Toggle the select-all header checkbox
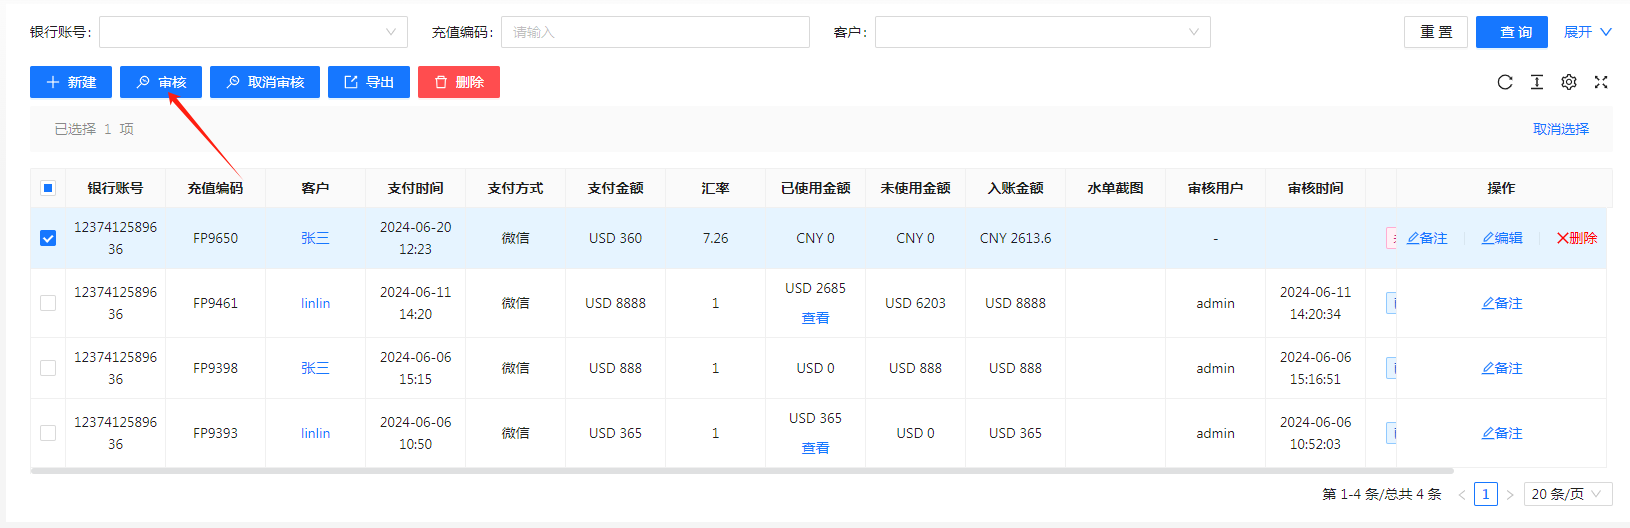 point(48,188)
